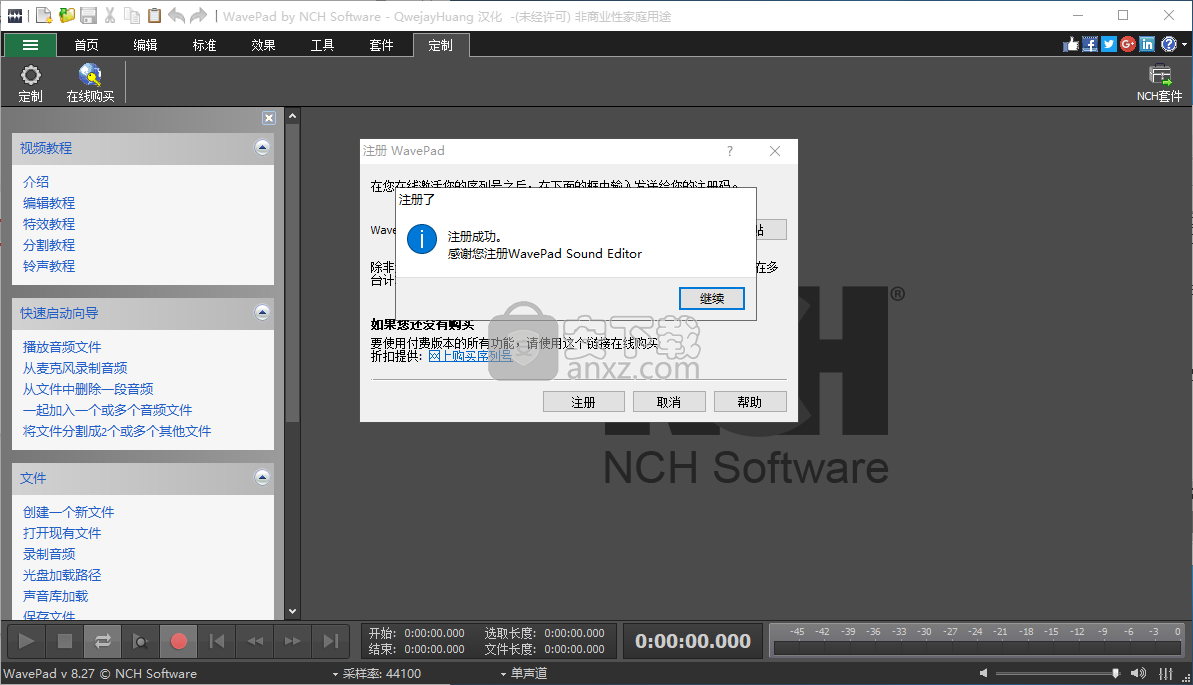Click the green hamburger menu button

30,45
